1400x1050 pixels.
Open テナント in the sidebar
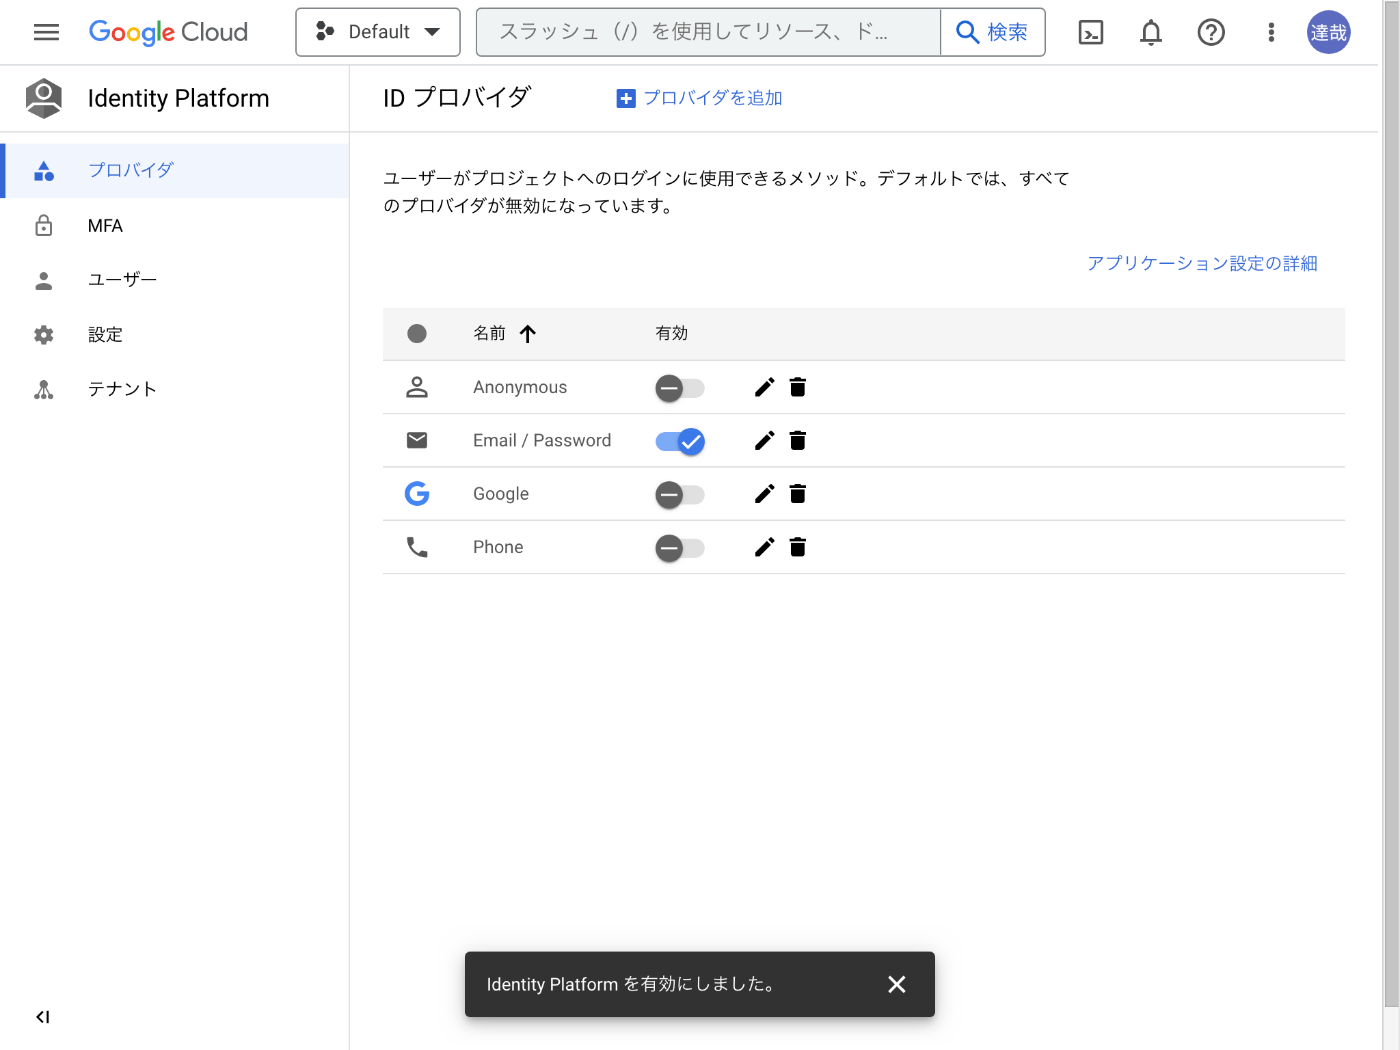pyautogui.click(x=175, y=389)
